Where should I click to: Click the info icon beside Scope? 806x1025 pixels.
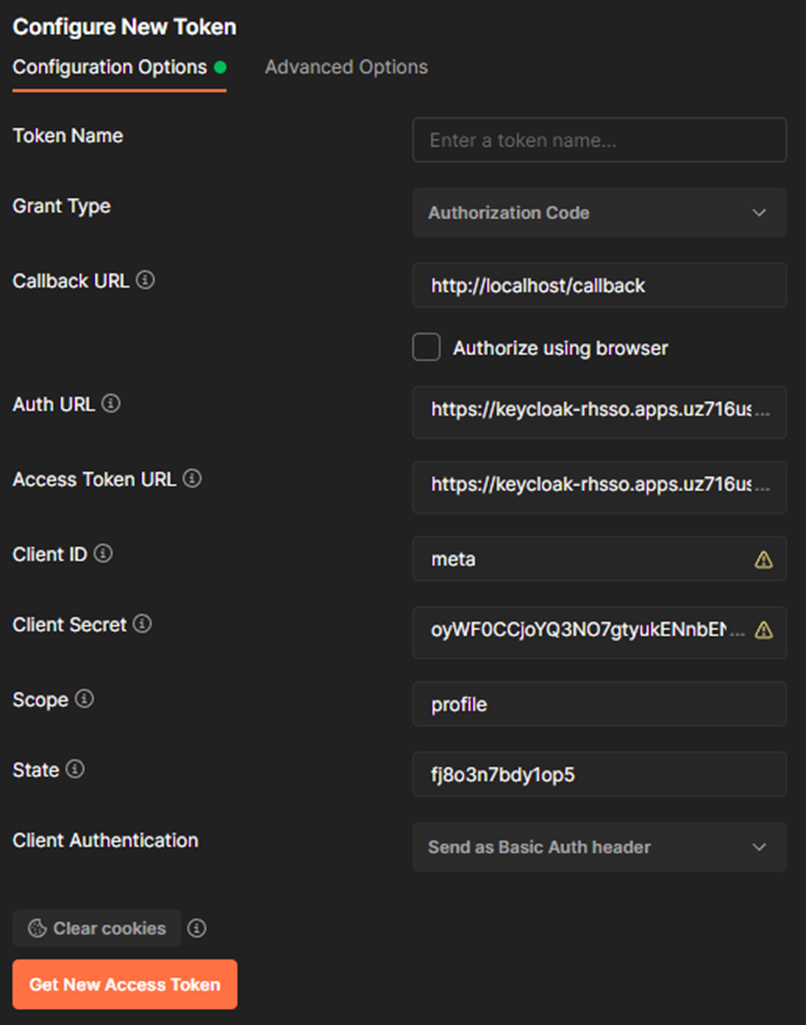(x=84, y=699)
